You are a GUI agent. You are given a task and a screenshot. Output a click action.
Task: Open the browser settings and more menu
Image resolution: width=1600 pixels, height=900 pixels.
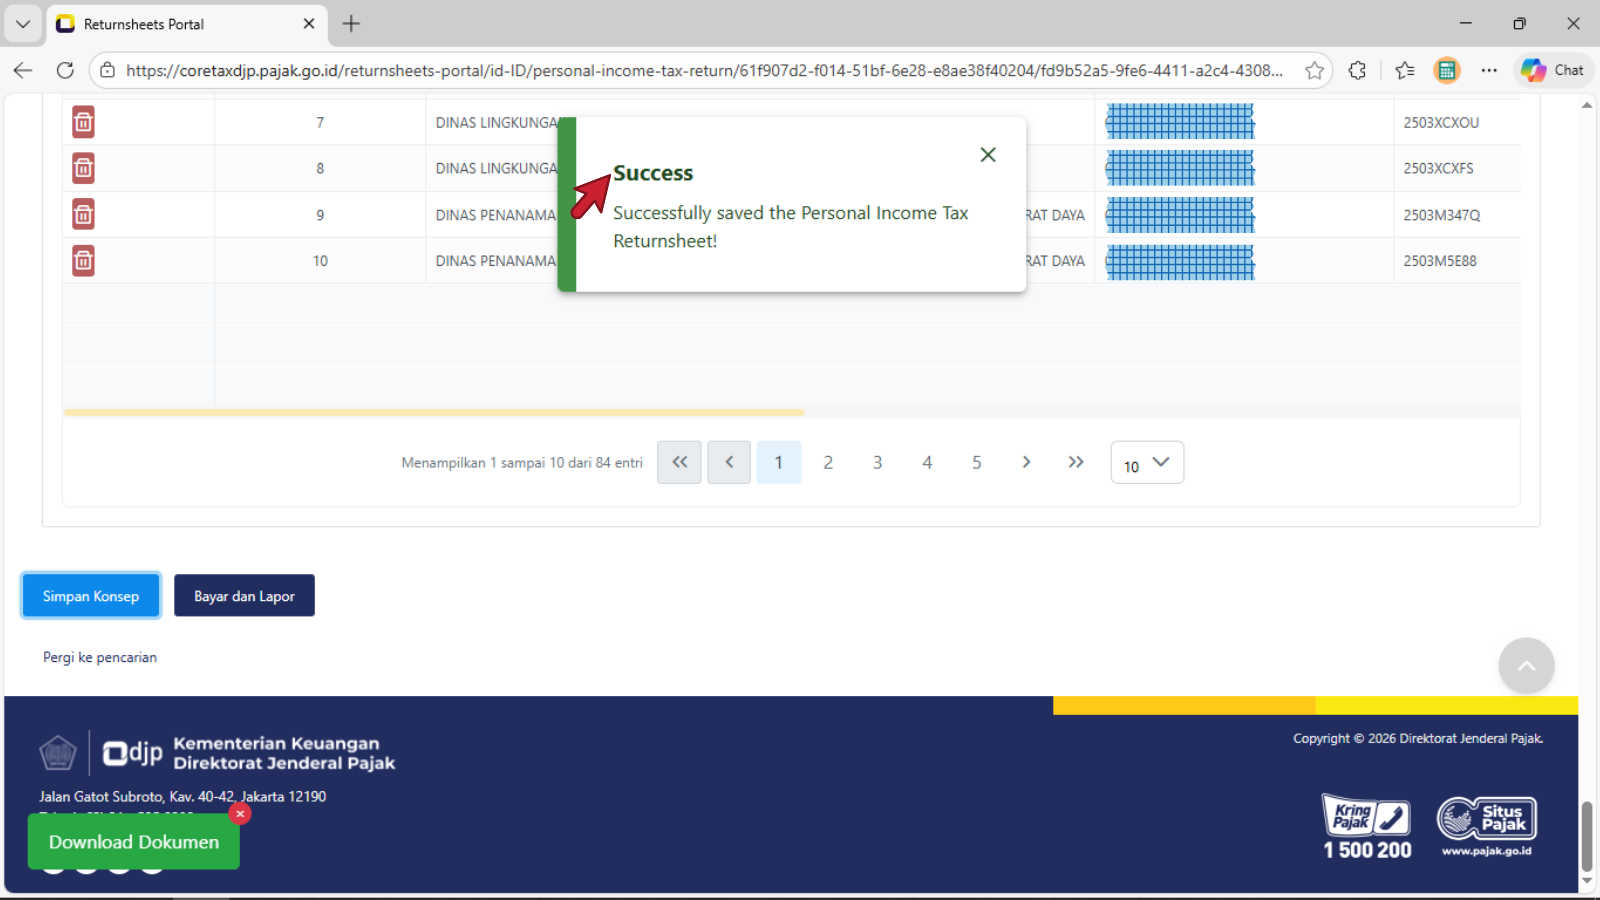pos(1489,70)
